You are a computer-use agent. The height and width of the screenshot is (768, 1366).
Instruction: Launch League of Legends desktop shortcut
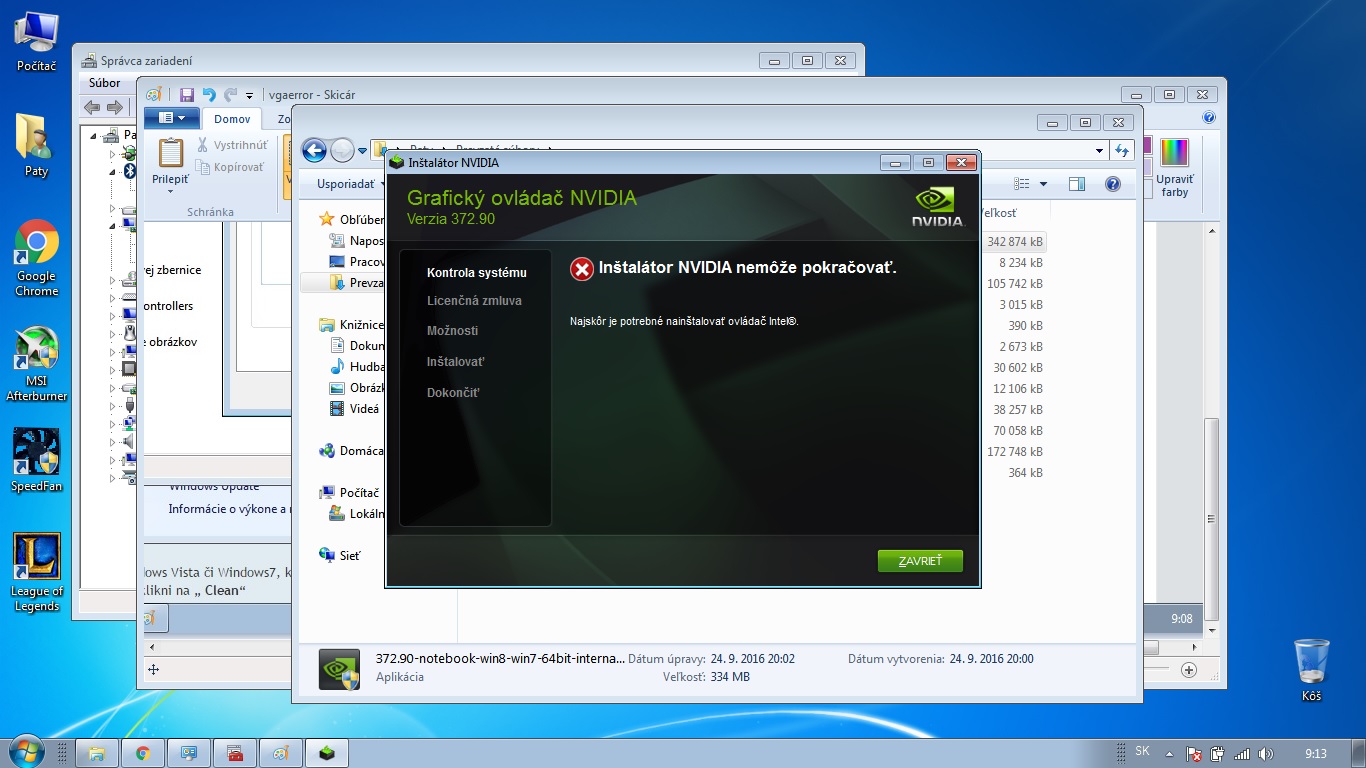(x=37, y=573)
